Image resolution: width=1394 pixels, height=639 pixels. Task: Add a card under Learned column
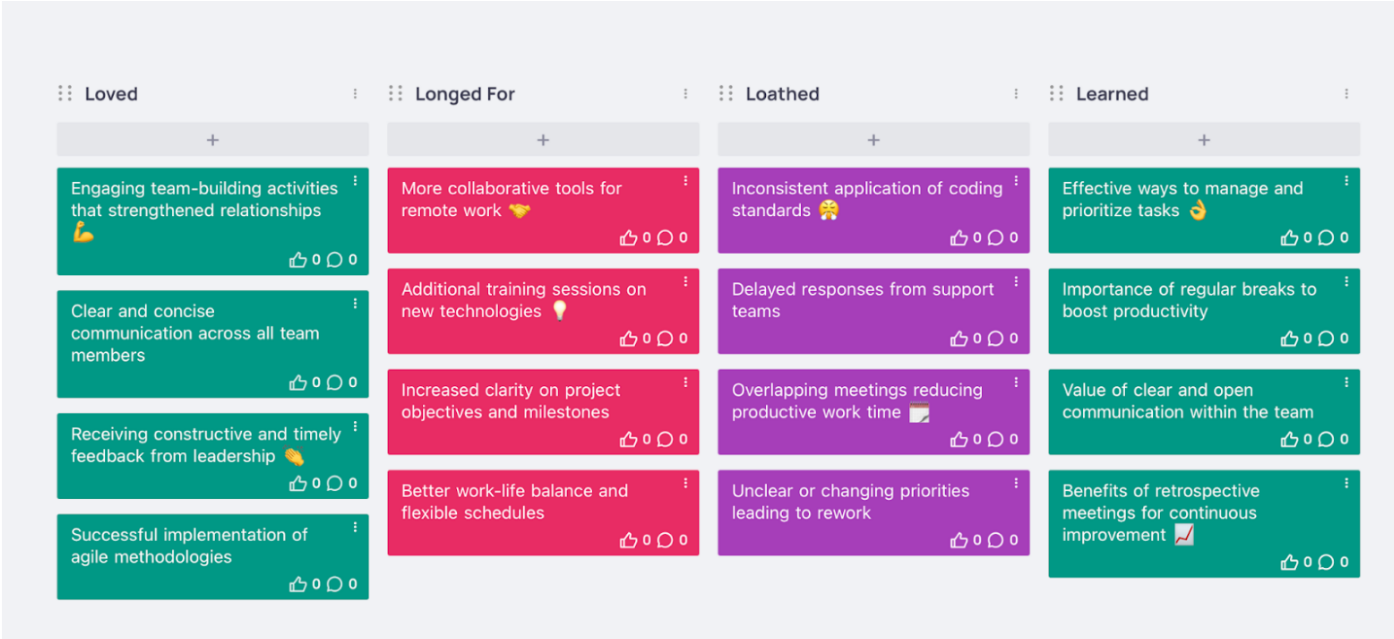tap(1204, 140)
